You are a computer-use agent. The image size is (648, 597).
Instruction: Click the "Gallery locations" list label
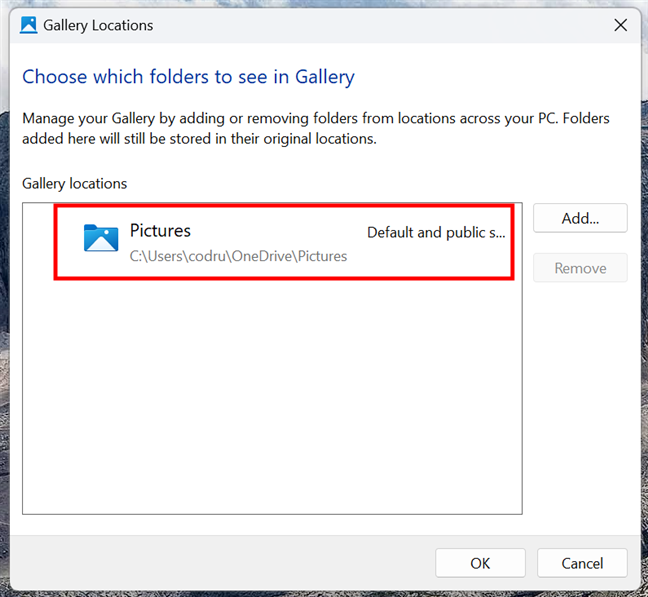click(x=75, y=183)
